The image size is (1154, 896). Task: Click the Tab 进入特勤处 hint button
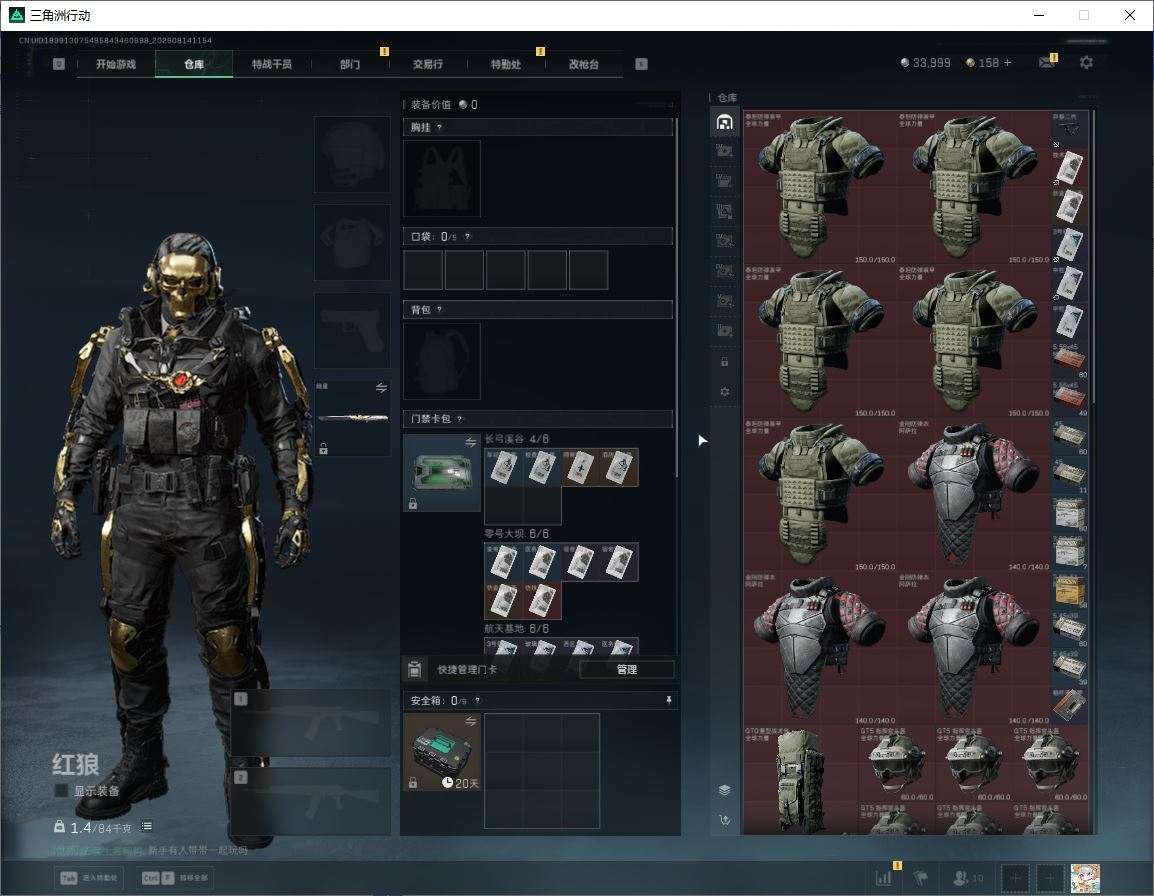pos(88,878)
